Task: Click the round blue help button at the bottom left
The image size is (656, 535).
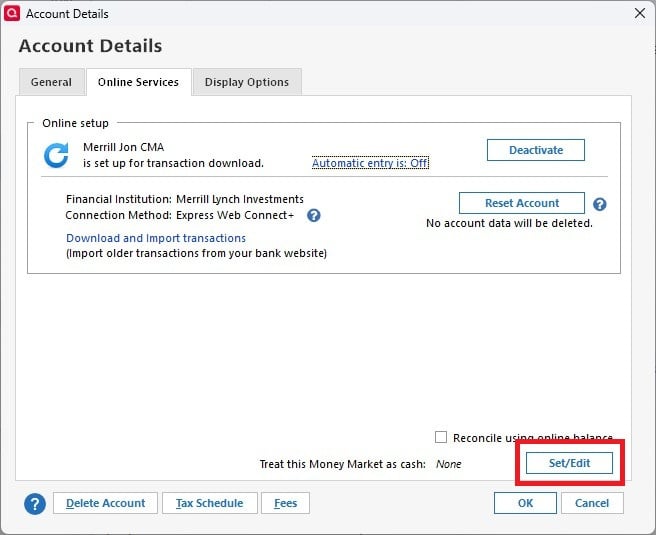Action: [x=35, y=504]
